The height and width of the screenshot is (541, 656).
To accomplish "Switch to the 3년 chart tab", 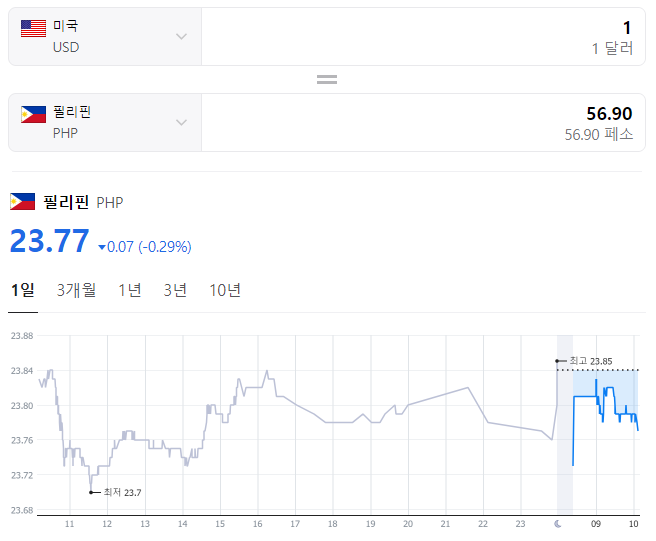I will click(x=175, y=290).
